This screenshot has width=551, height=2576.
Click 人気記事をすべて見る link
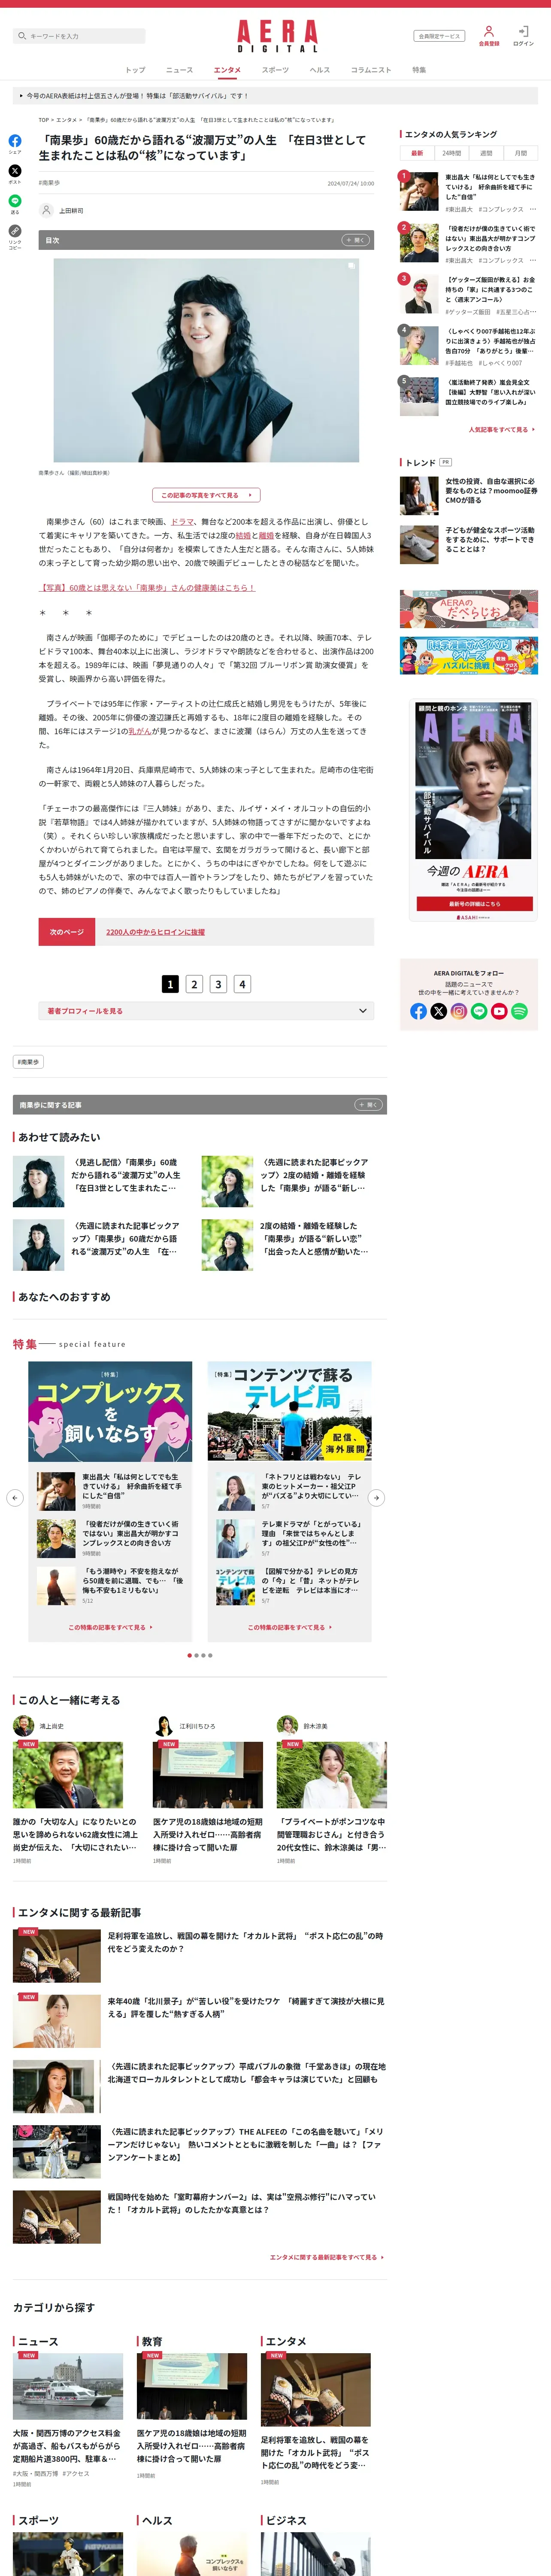coord(501,429)
